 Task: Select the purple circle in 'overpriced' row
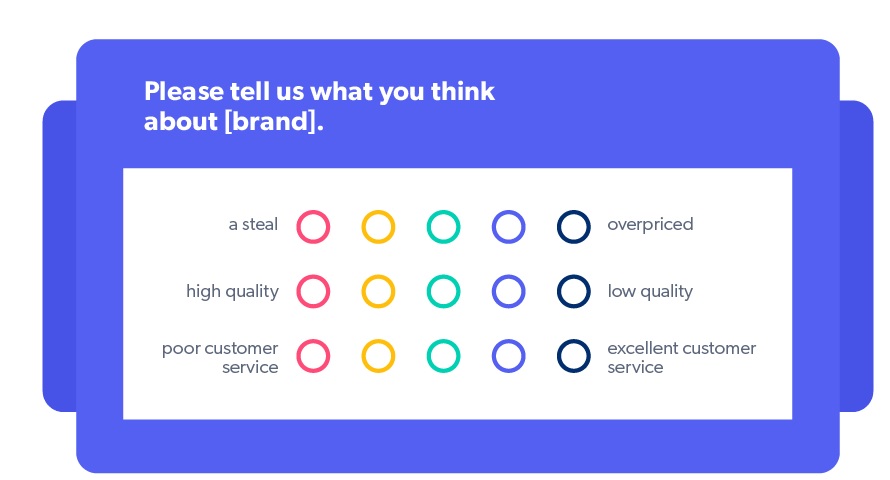point(509,227)
